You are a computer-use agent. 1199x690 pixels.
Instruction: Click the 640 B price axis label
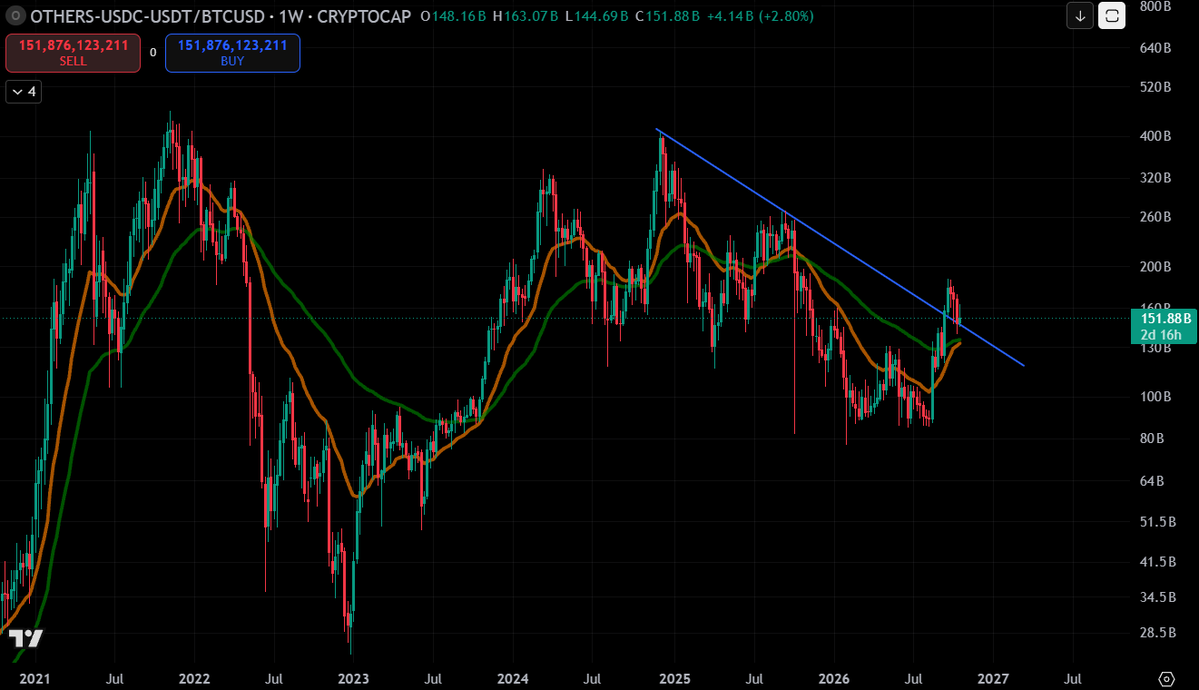pyautogui.click(x=1155, y=48)
